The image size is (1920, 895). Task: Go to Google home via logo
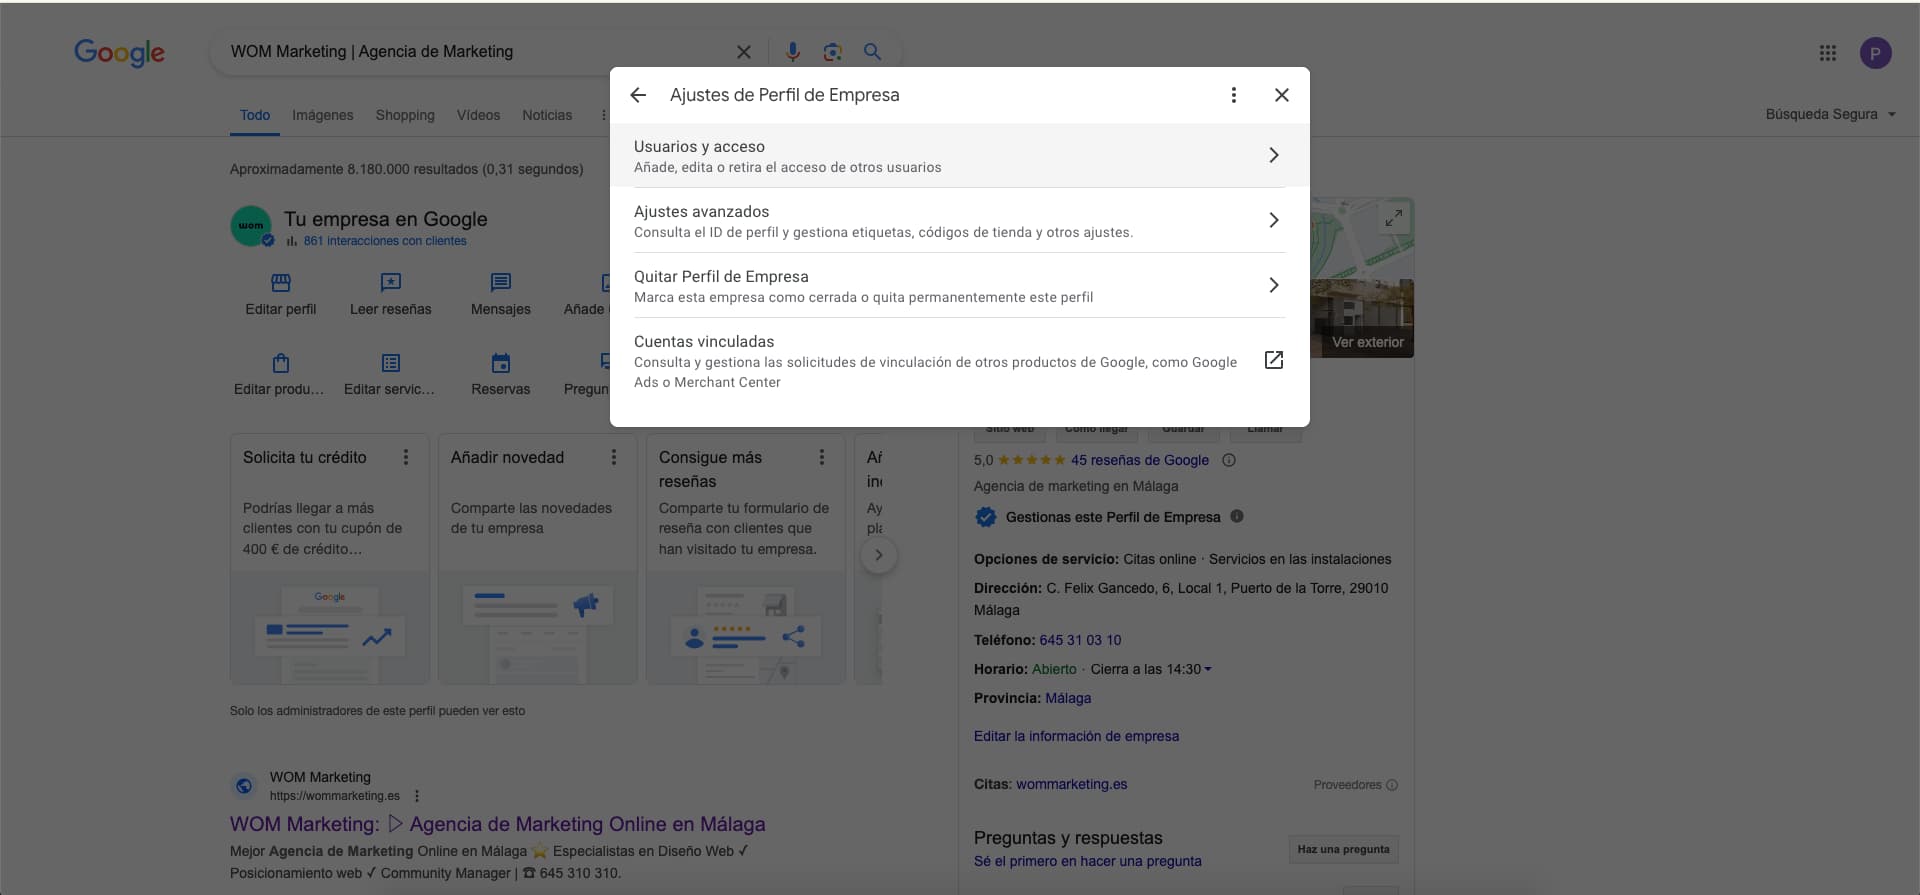point(119,53)
